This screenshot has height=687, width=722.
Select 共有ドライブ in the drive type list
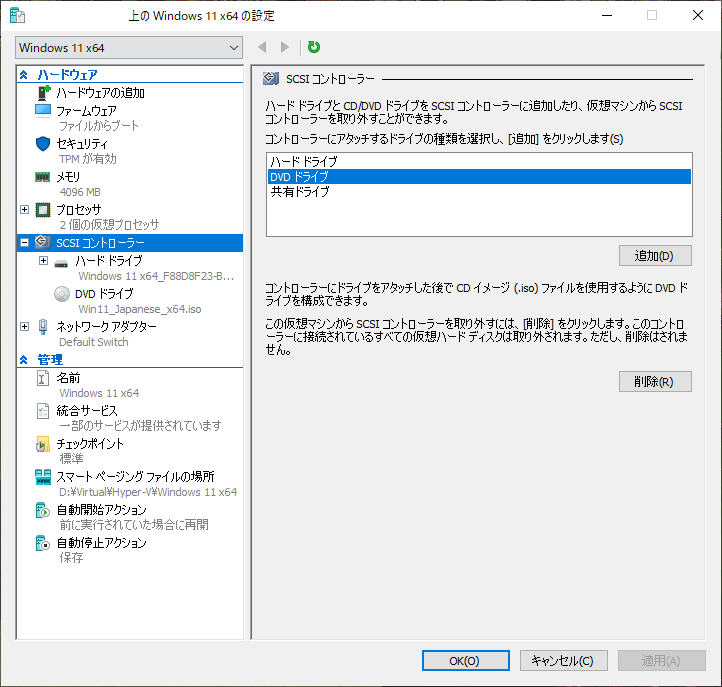tap(479, 192)
